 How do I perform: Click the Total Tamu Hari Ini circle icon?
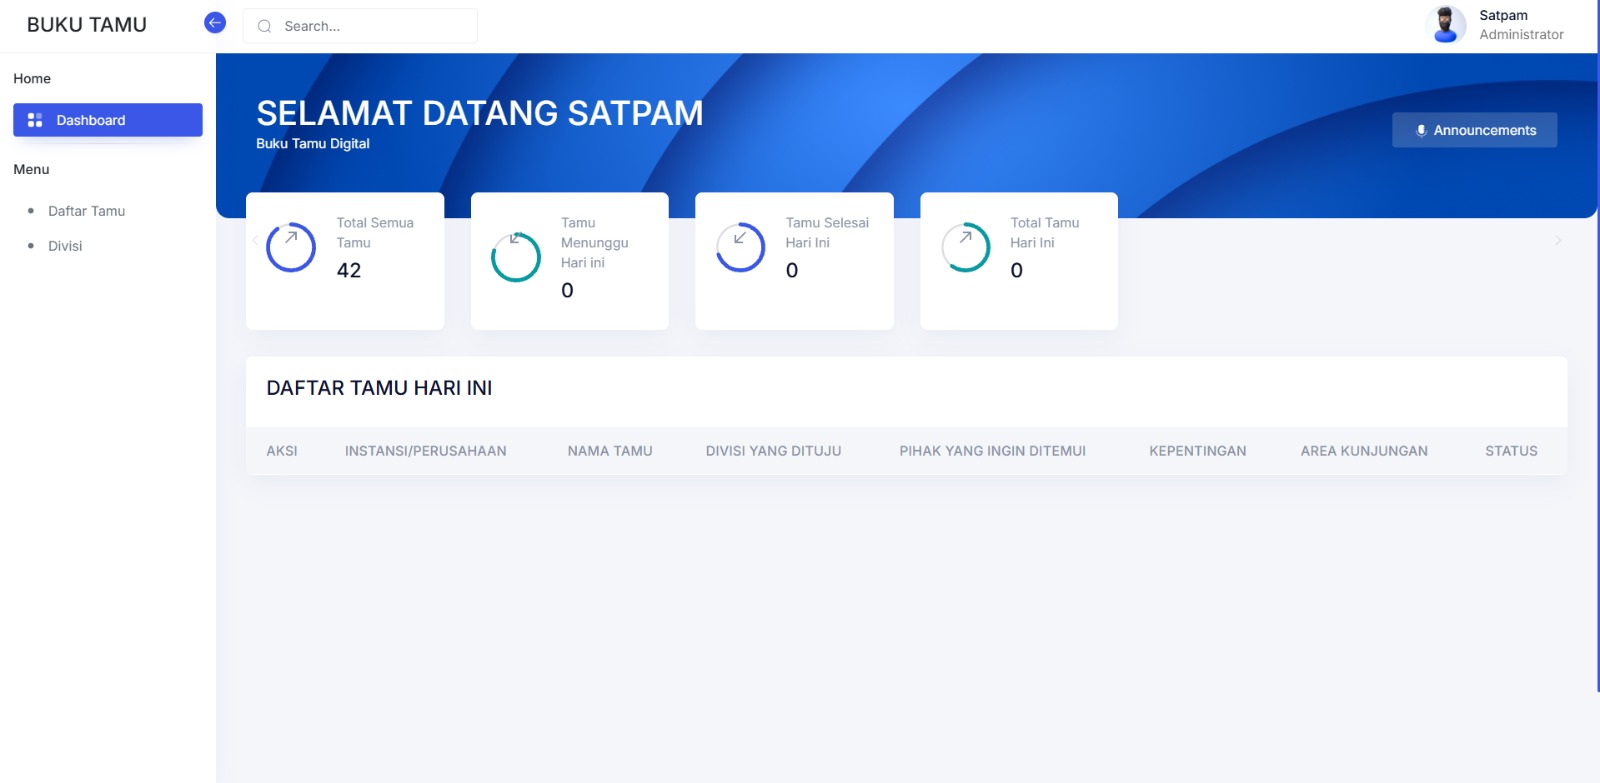966,247
